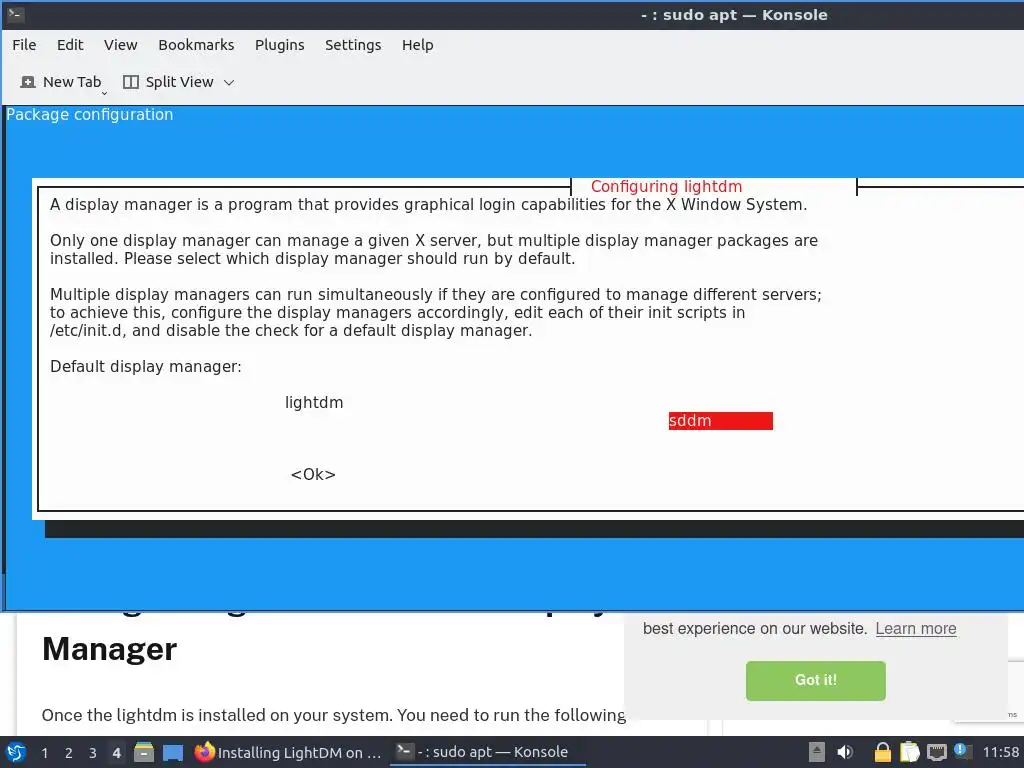Click the Manager heading in Firefox page
Viewport: 1024px width, 768px height.
(x=110, y=649)
